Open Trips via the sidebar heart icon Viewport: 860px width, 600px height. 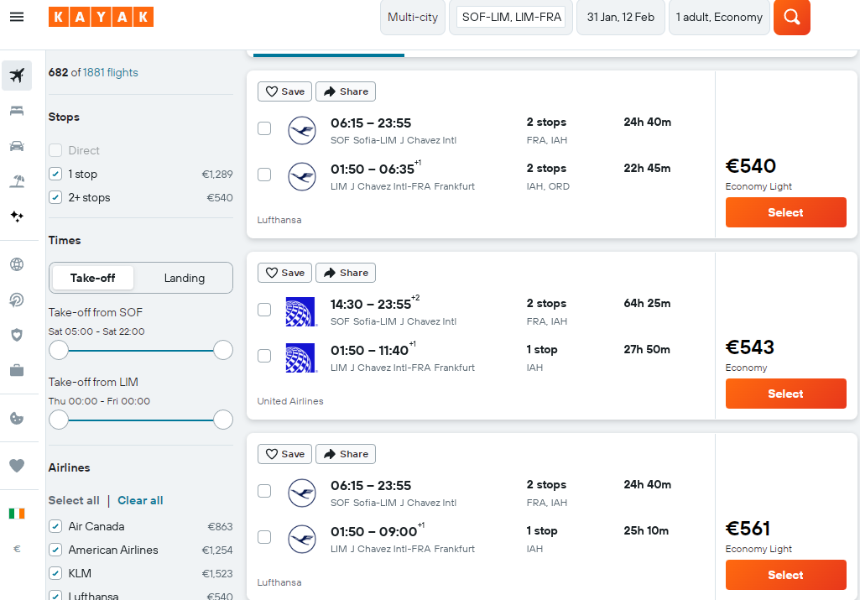17,466
